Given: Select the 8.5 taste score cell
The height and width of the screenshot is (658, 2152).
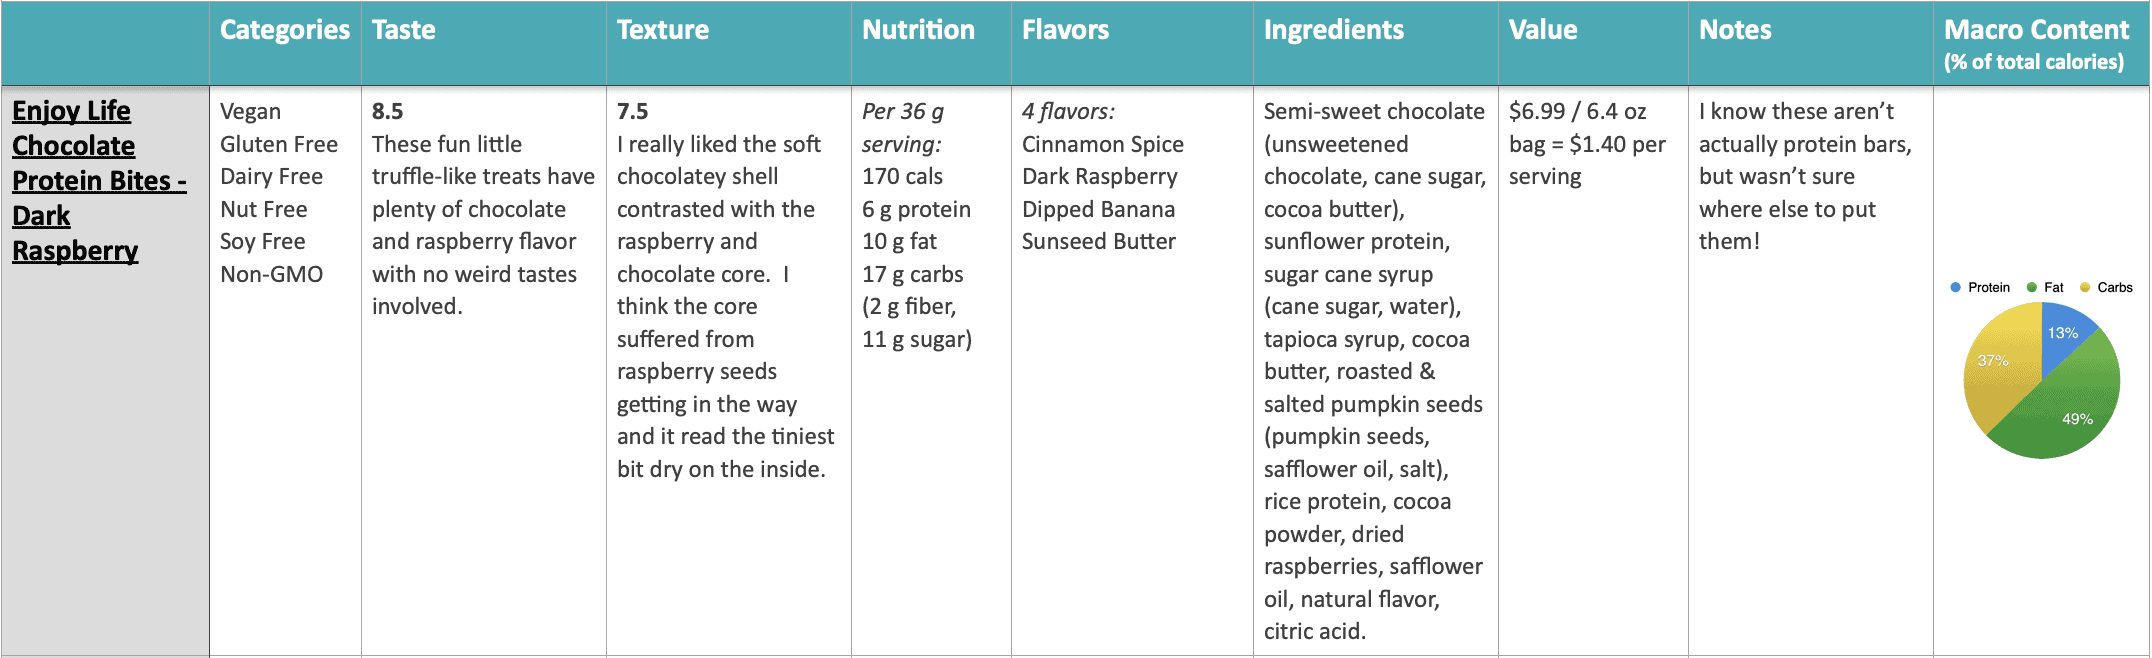Looking at the screenshot, I should click(483, 371).
